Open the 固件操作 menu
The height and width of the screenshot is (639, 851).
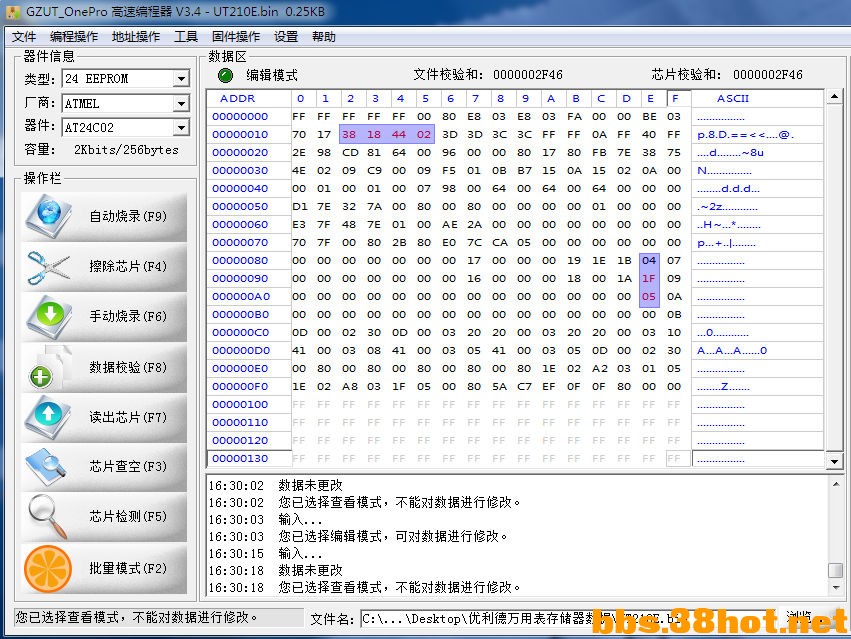[236, 37]
